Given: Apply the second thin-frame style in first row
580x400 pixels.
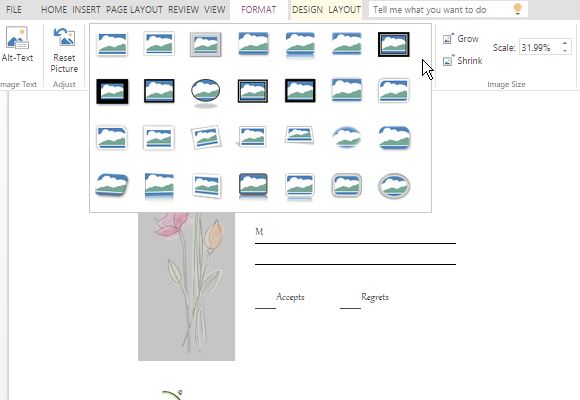Looking at the screenshot, I should (159, 44).
